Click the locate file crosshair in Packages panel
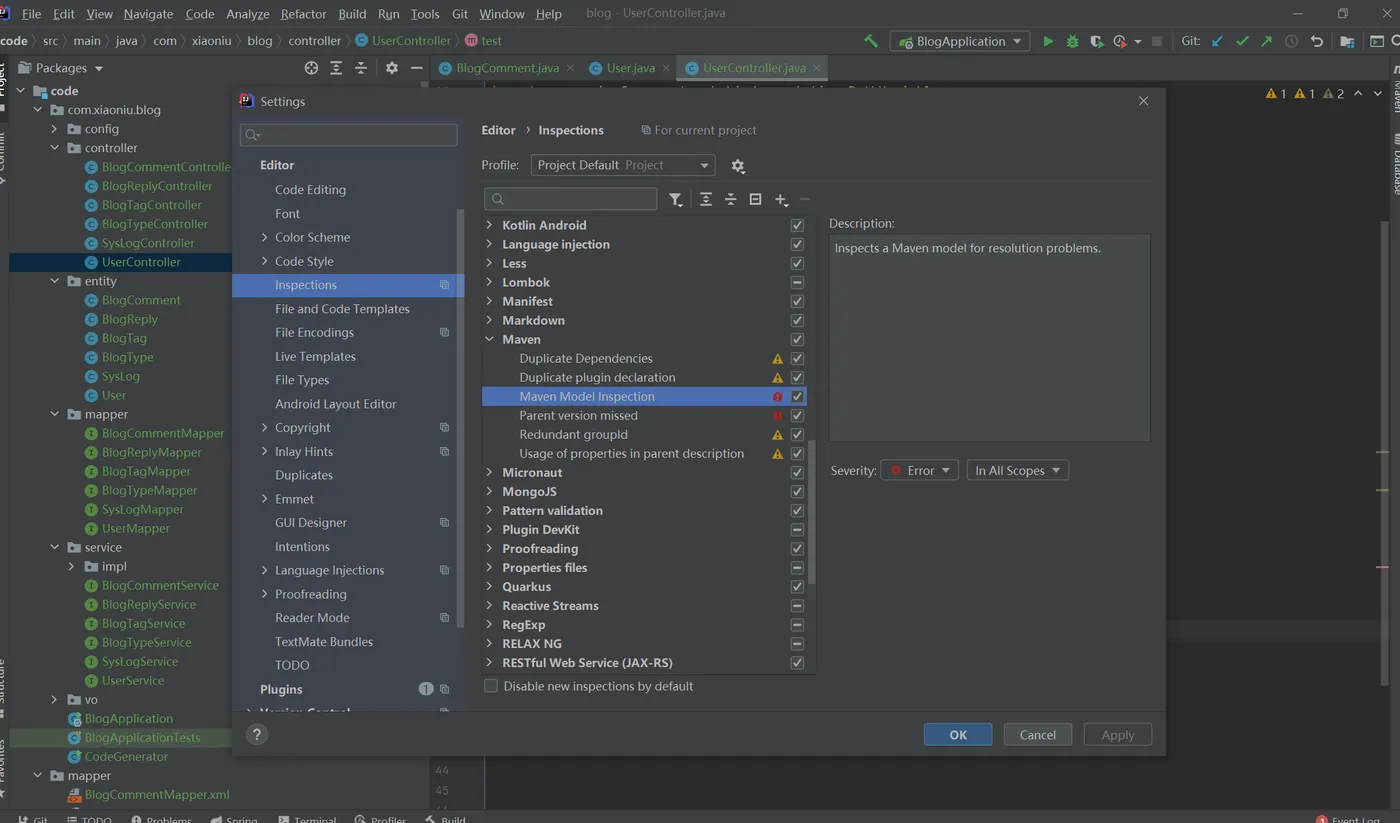This screenshot has width=1400, height=823. coord(311,68)
